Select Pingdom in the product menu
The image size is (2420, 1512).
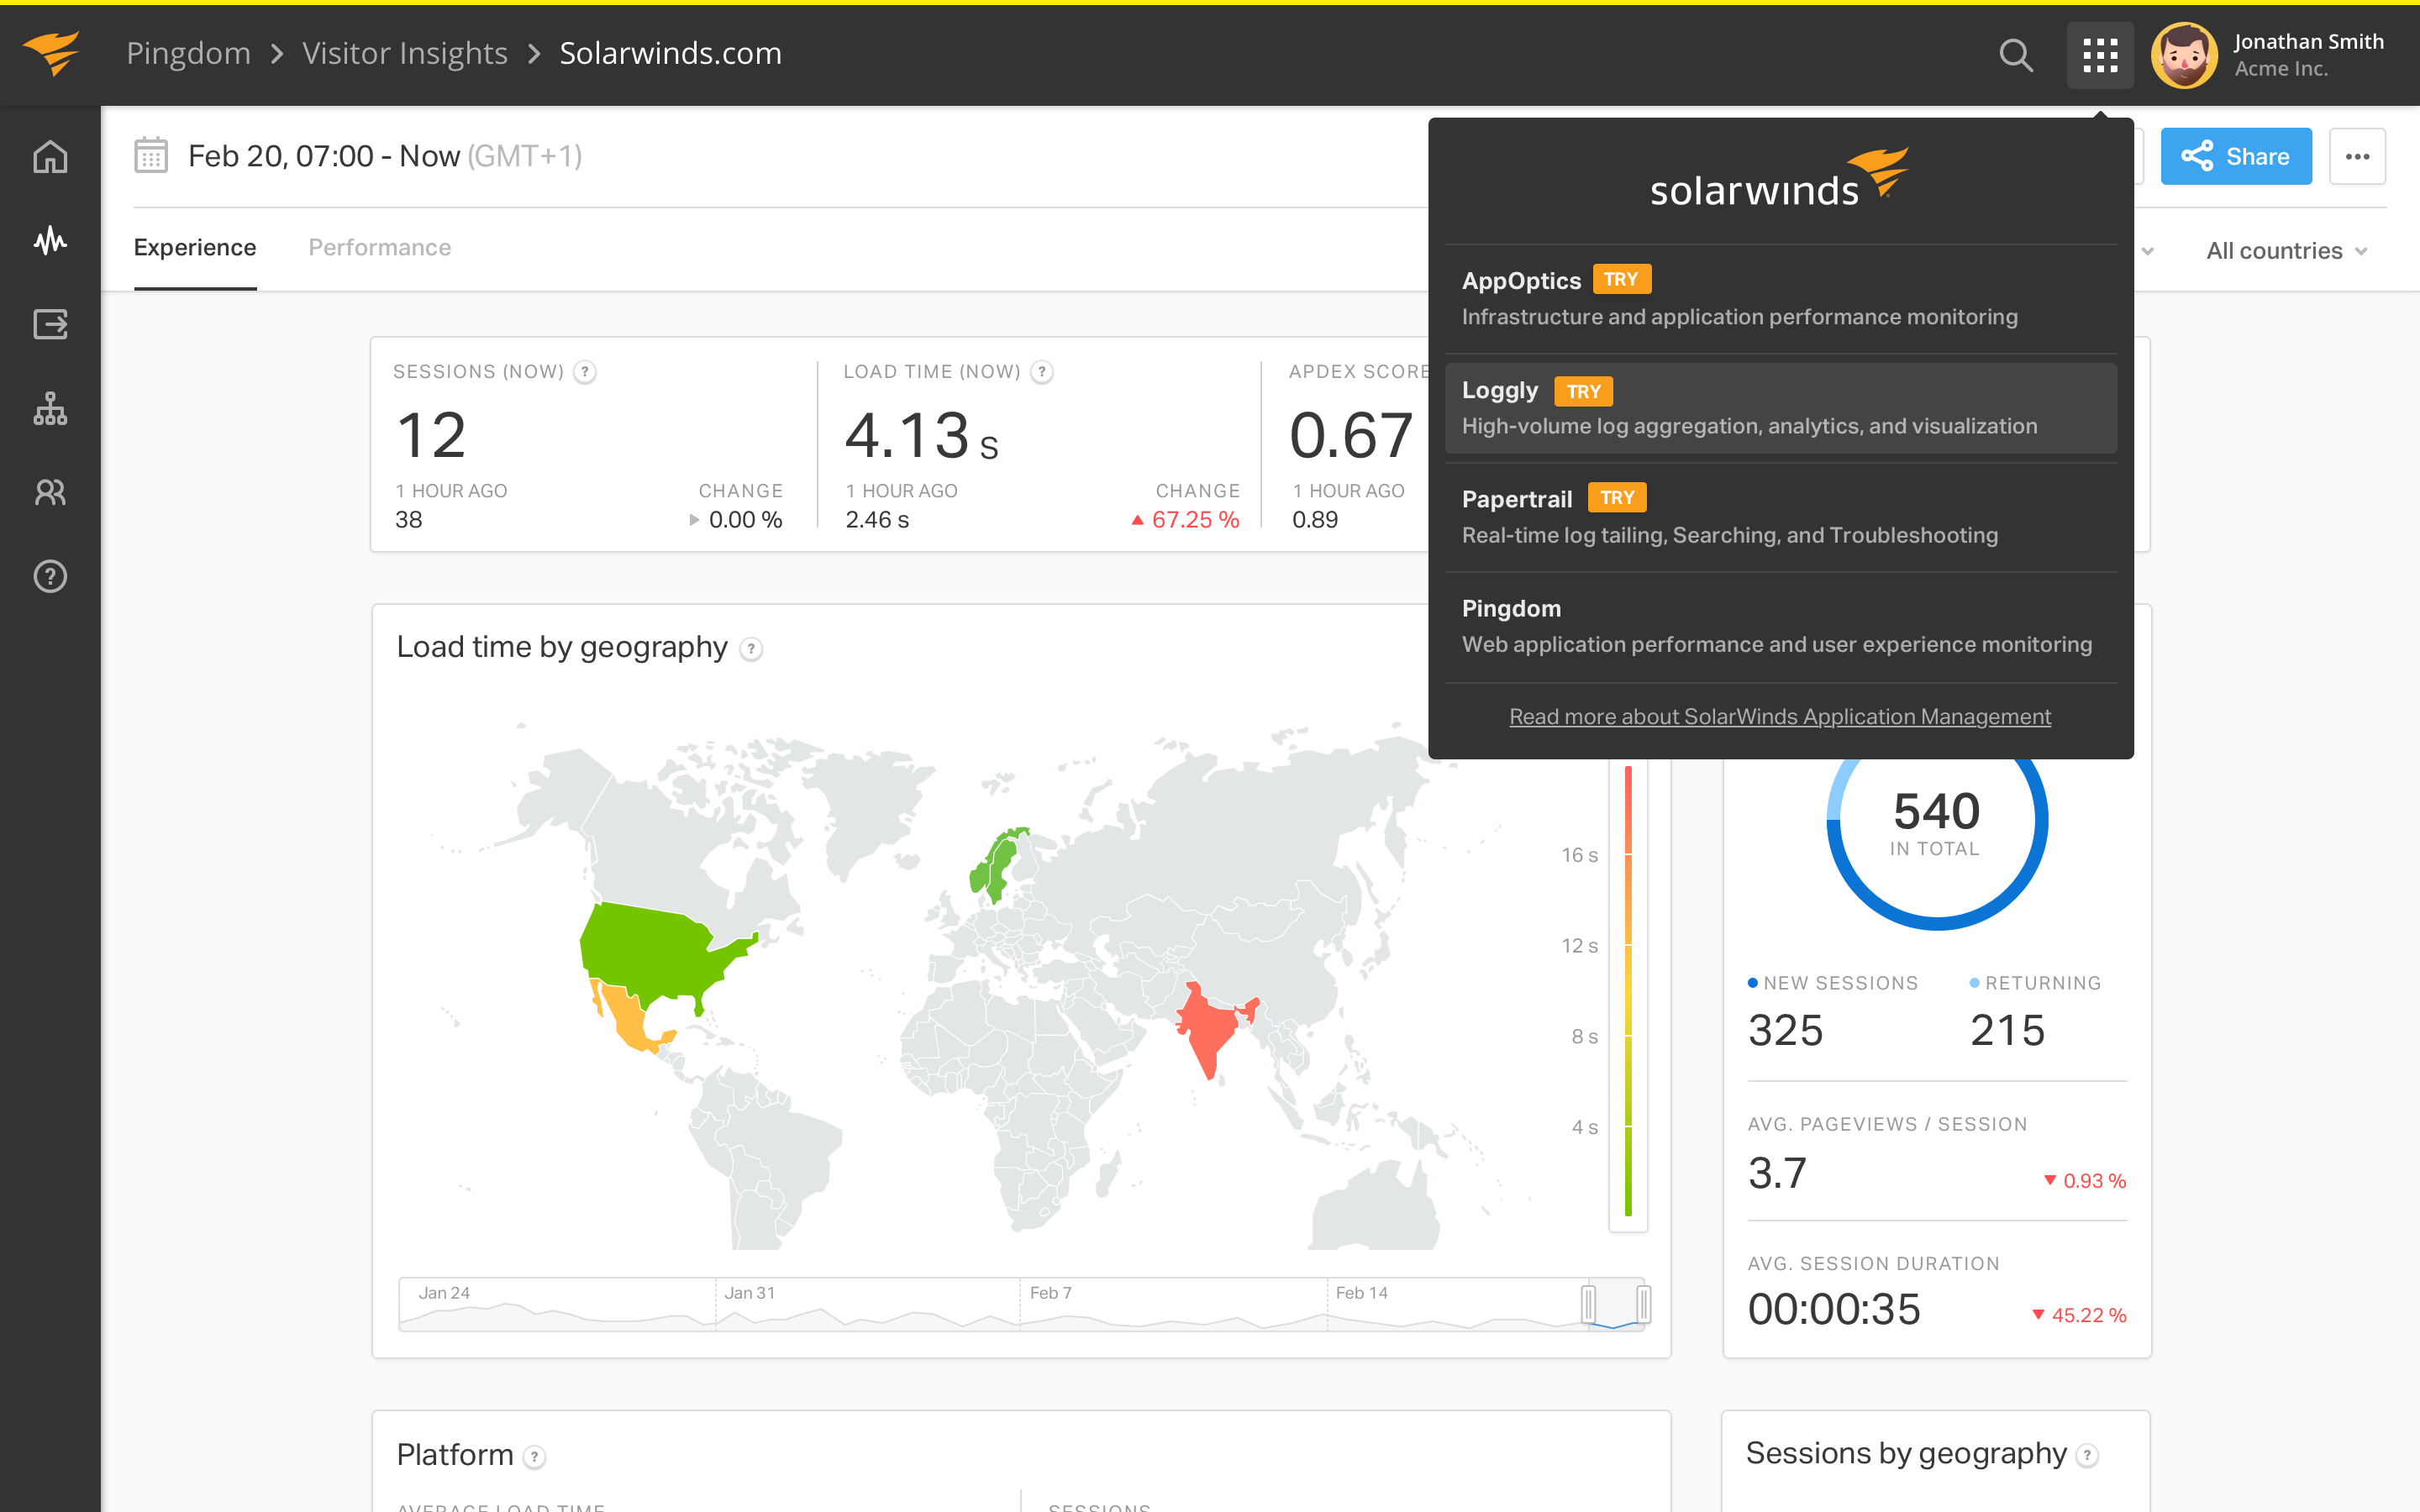(1781, 626)
